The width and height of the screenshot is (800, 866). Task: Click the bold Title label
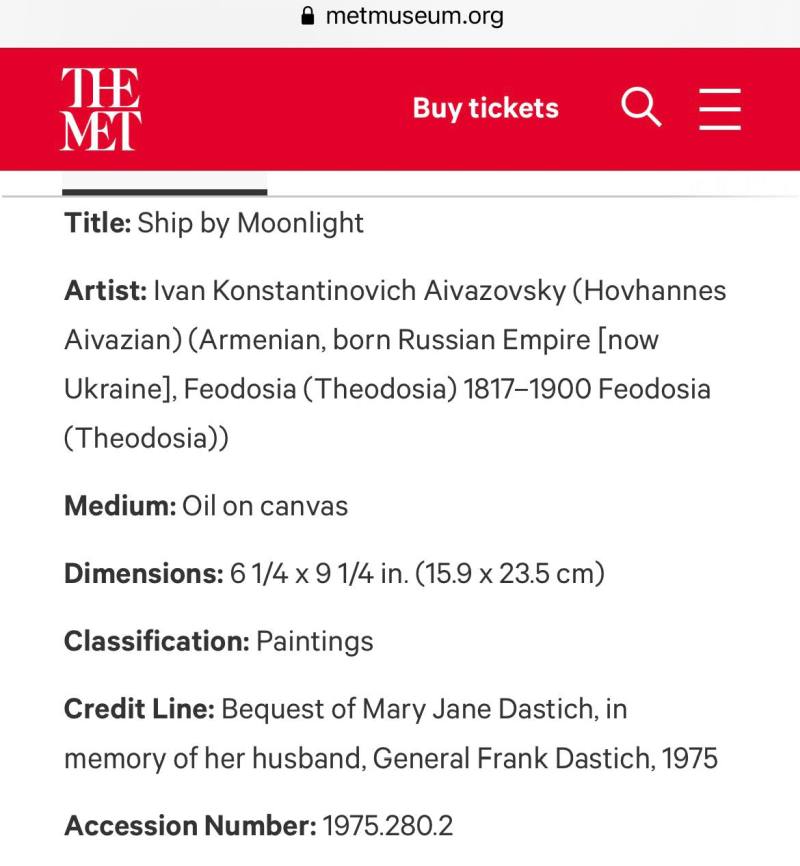click(97, 223)
